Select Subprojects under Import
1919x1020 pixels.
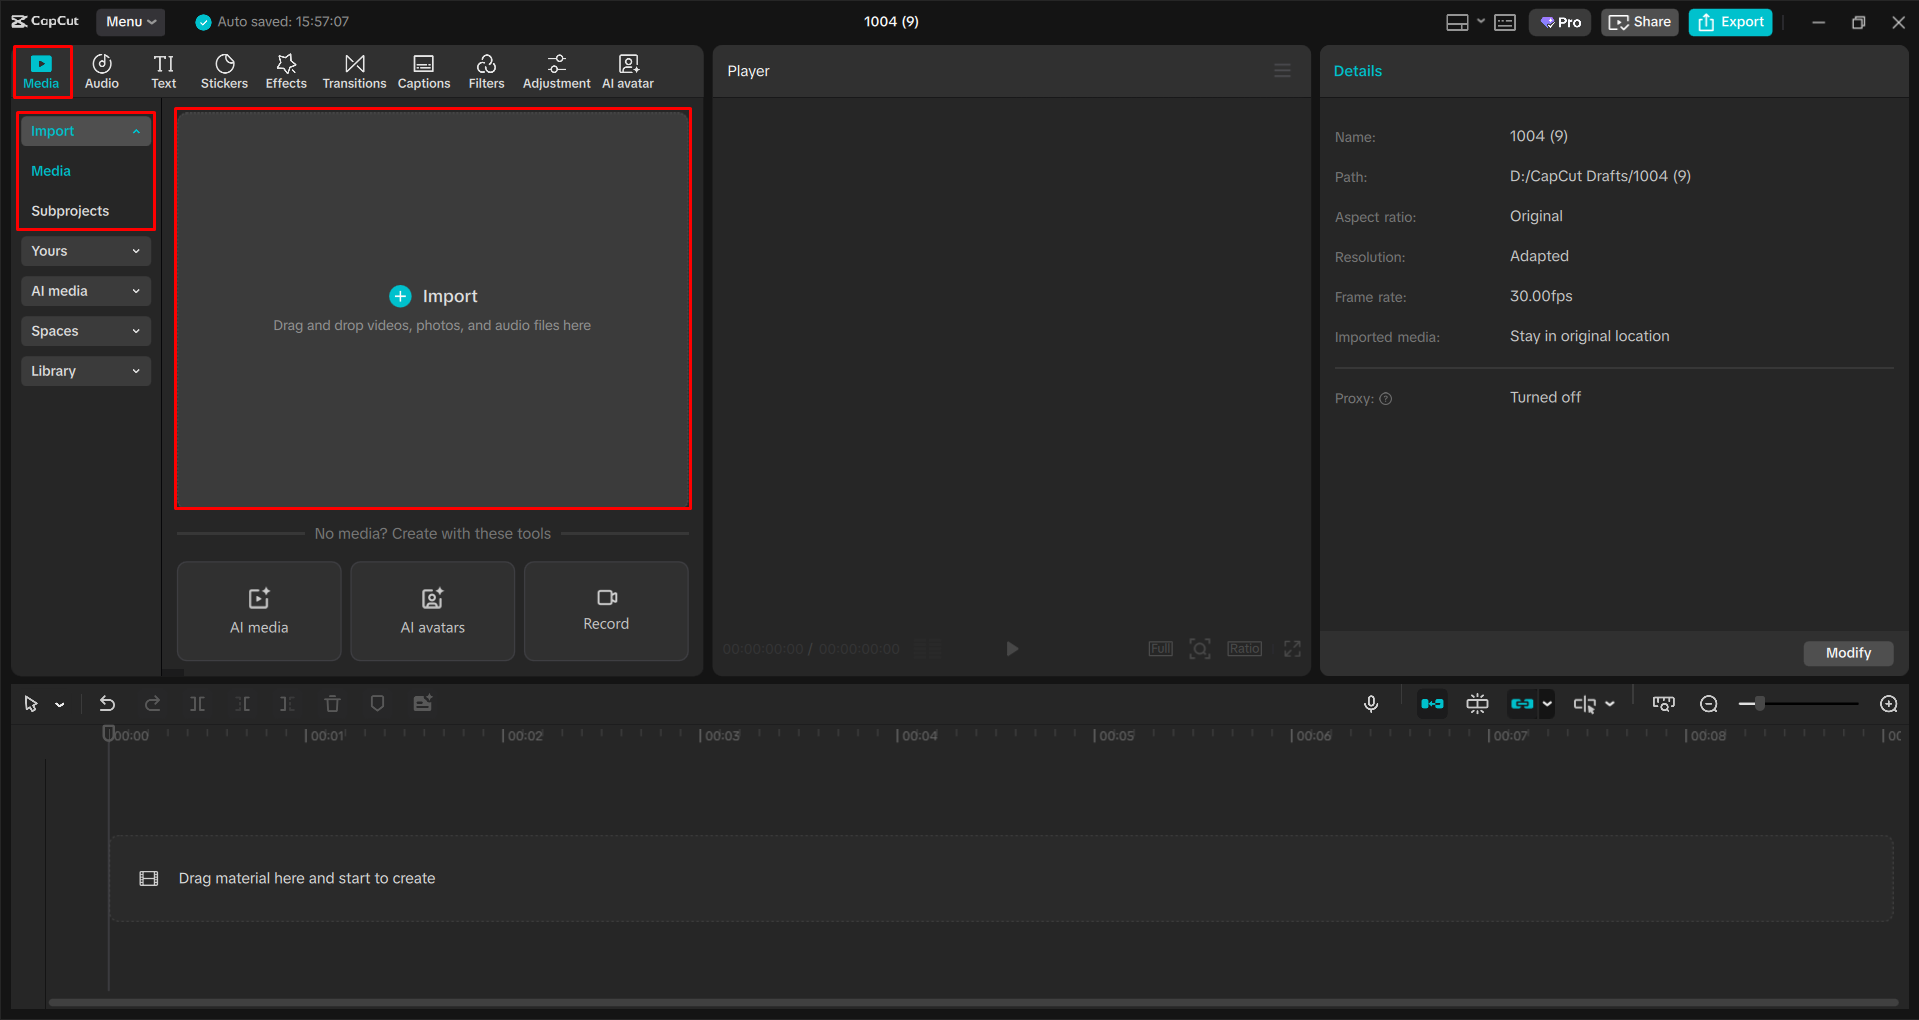point(70,210)
